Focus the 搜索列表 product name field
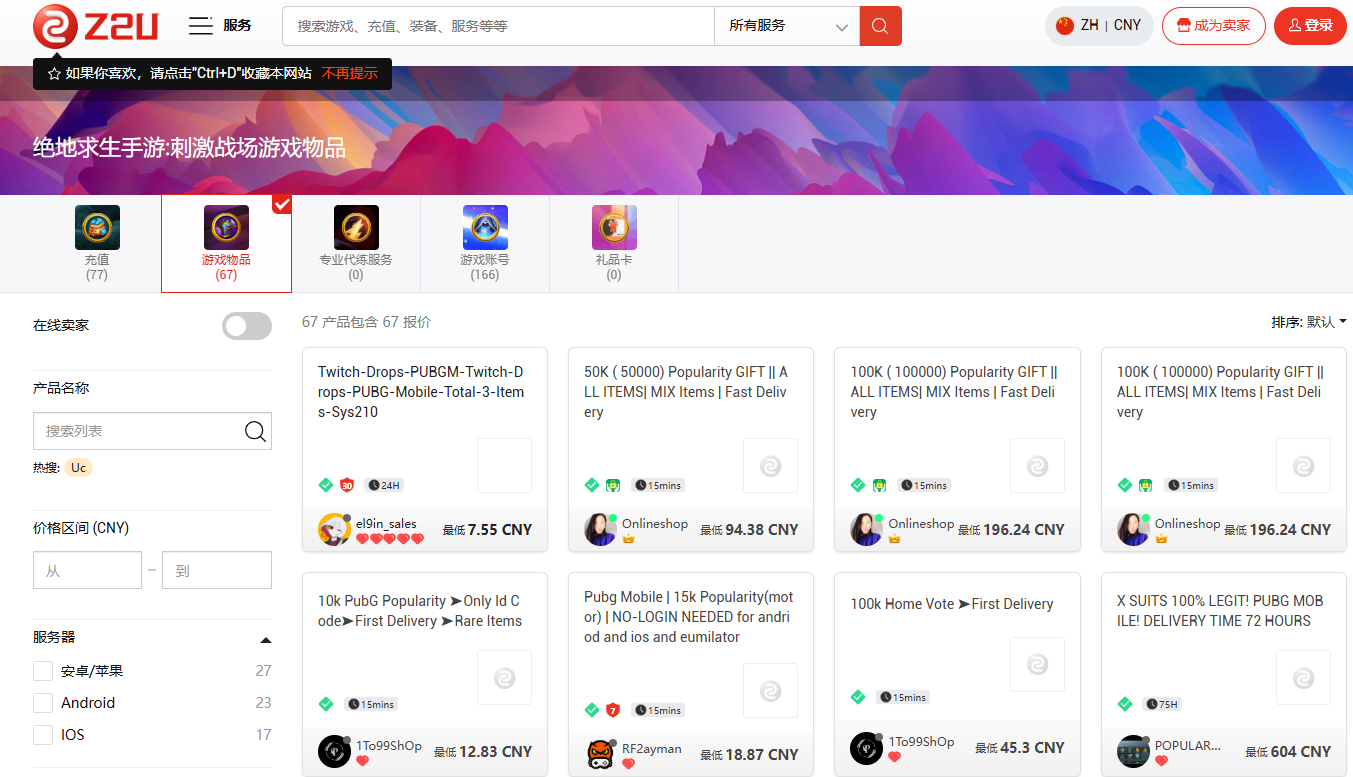This screenshot has height=777, width=1353. [x=152, y=431]
